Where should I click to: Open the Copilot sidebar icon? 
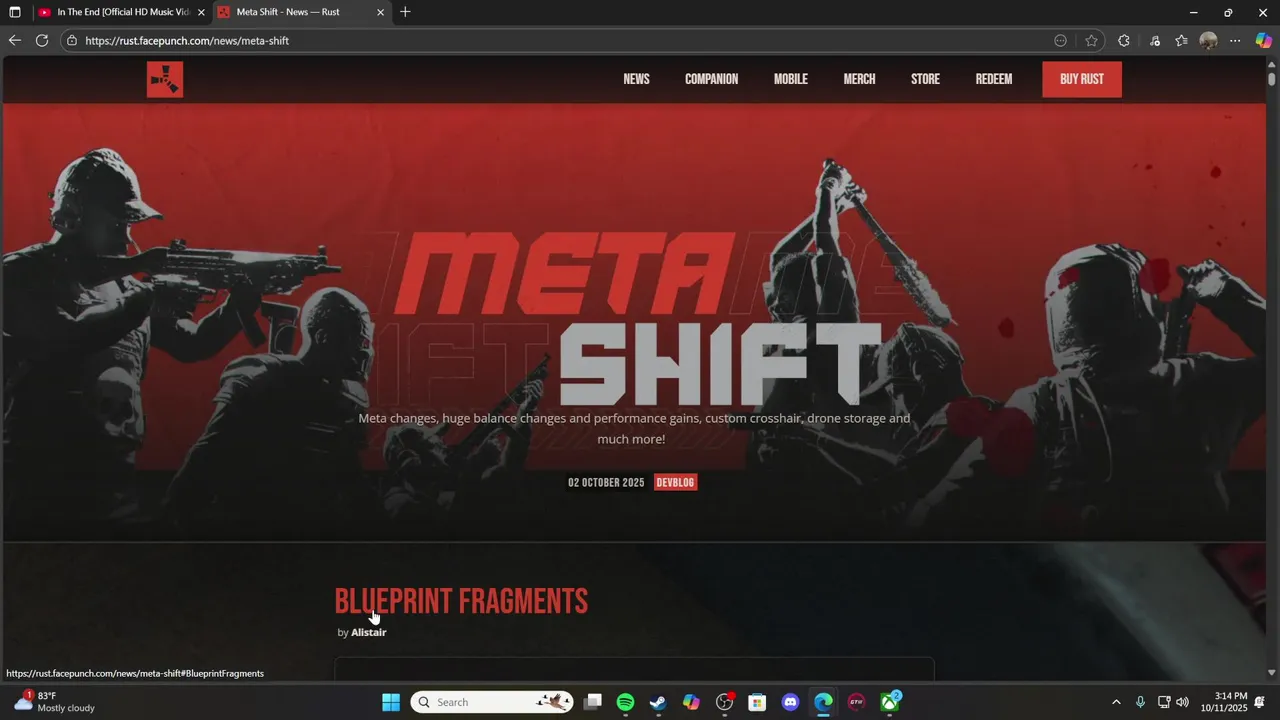(1264, 41)
